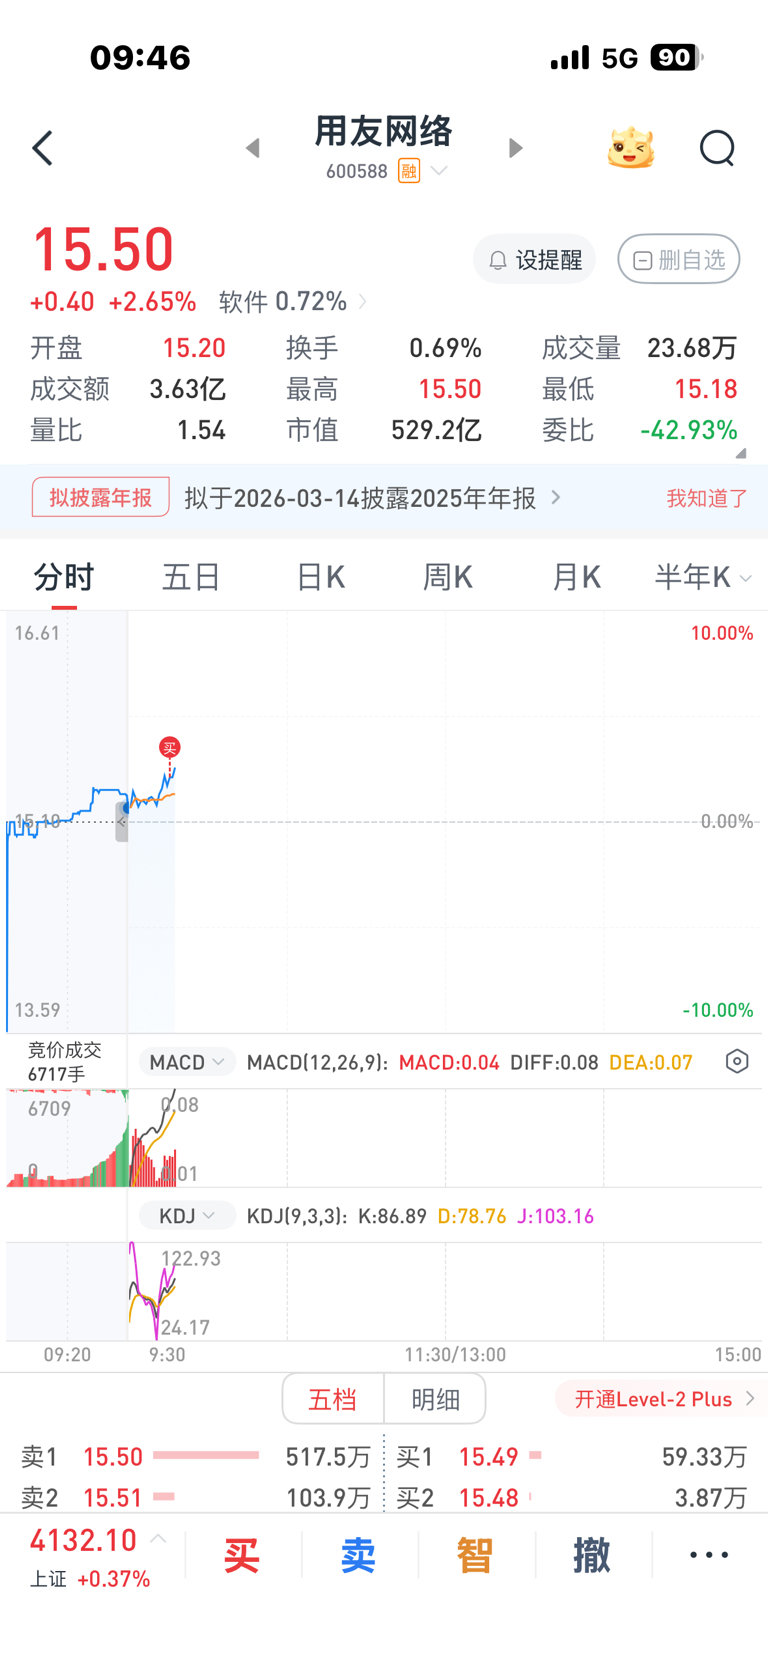Collapse call auction panel handle
This screenshot has width=769, height=1665.
(122, 822)
